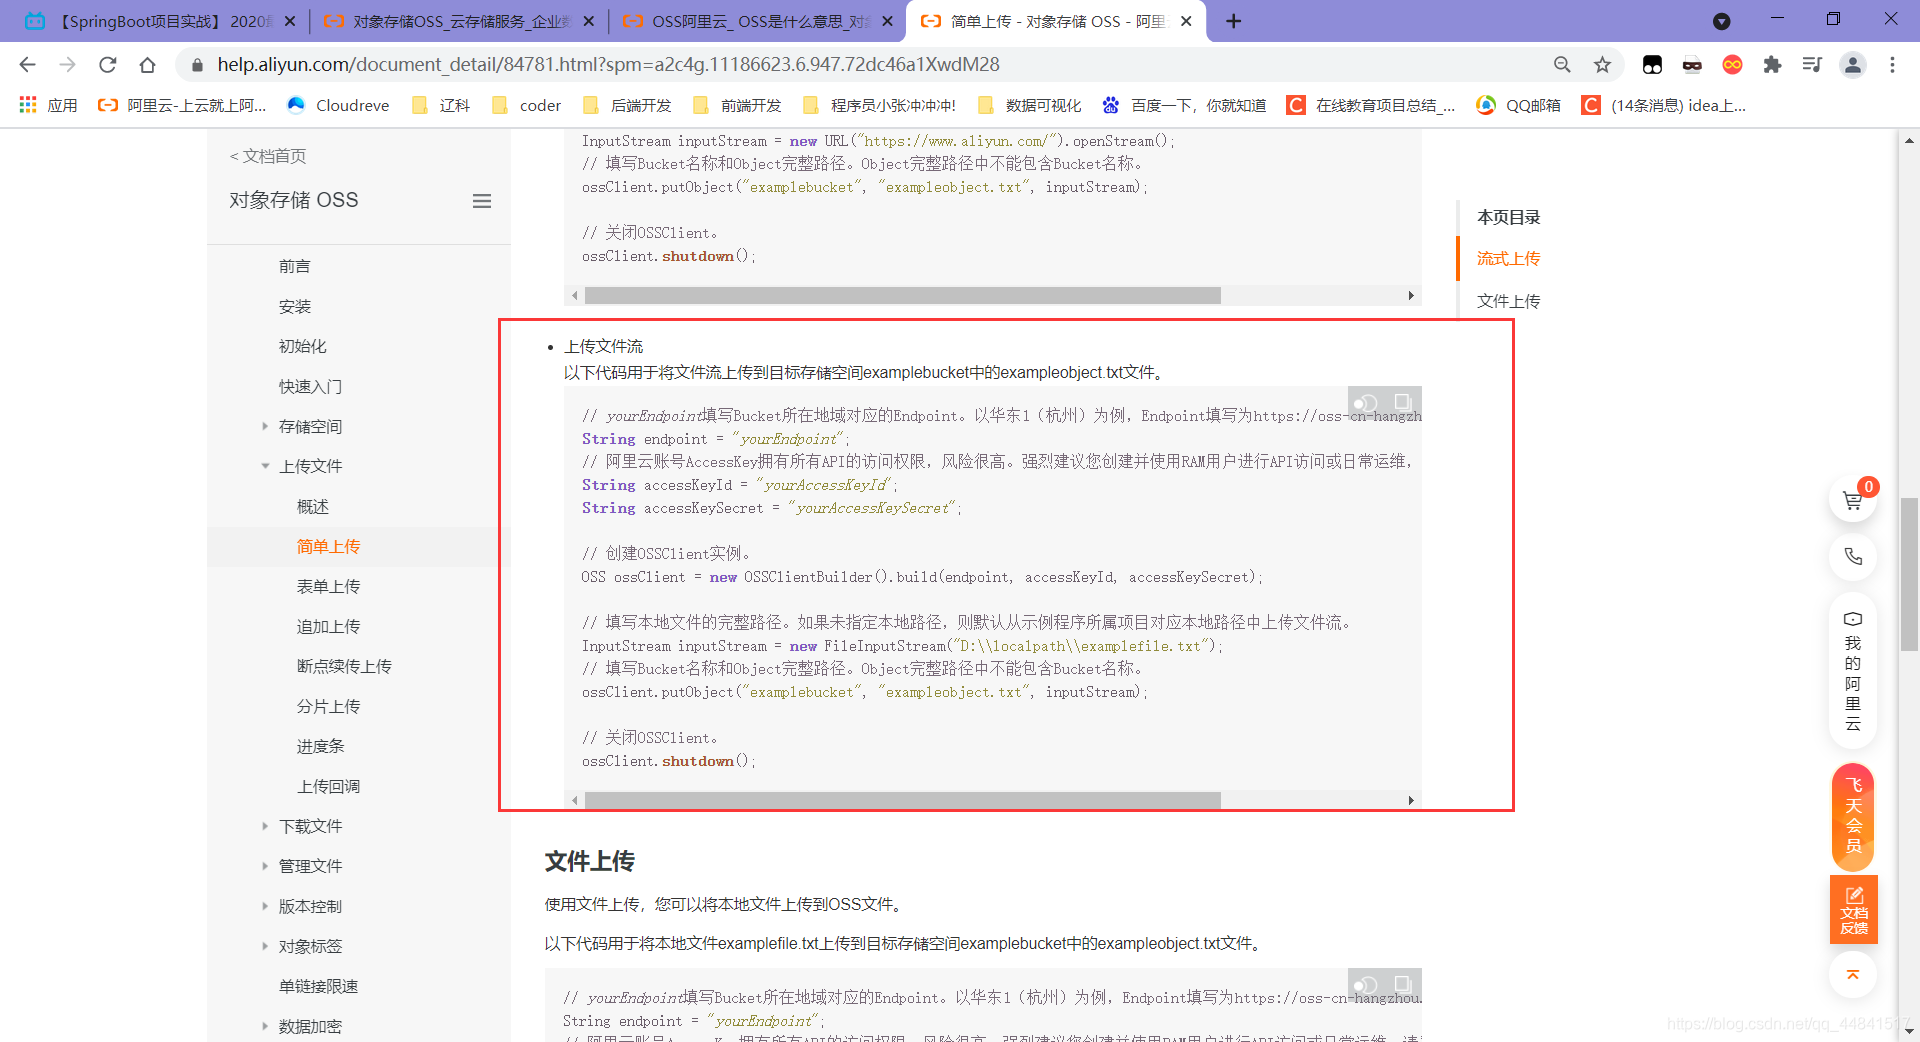This screenshot has height=1042, width=1920.
Task: Go to 文档首页 link
Action: [268, 156]
